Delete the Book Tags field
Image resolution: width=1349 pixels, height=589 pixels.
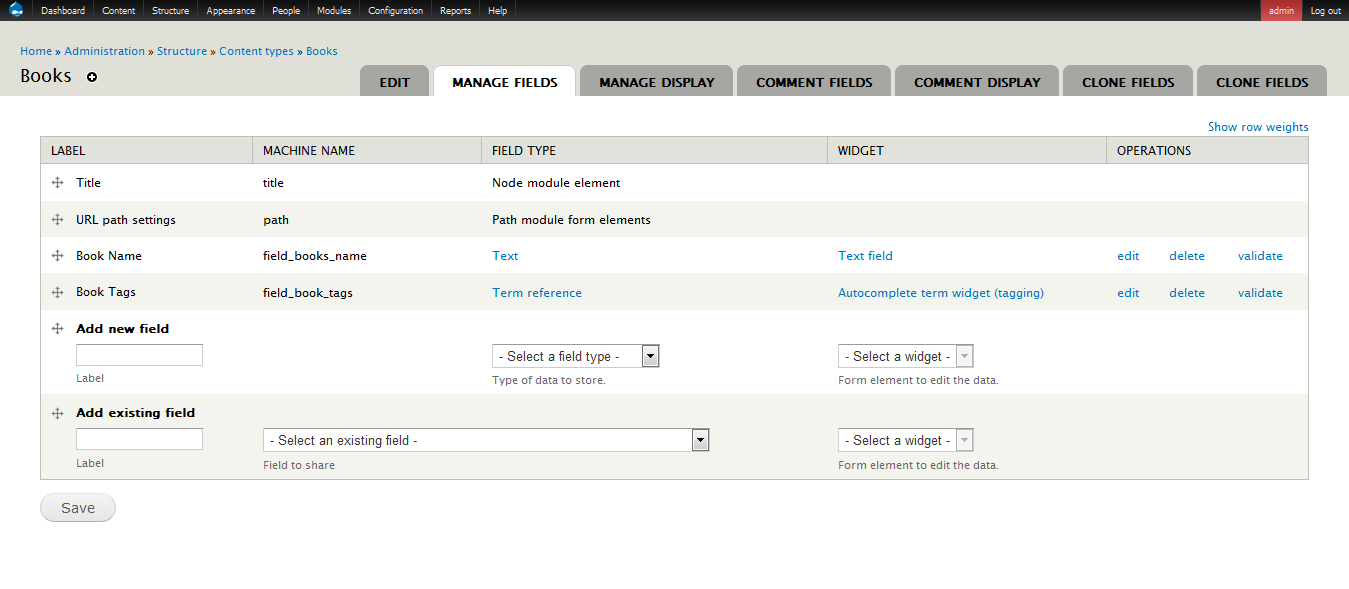(x=1186, y=293)
